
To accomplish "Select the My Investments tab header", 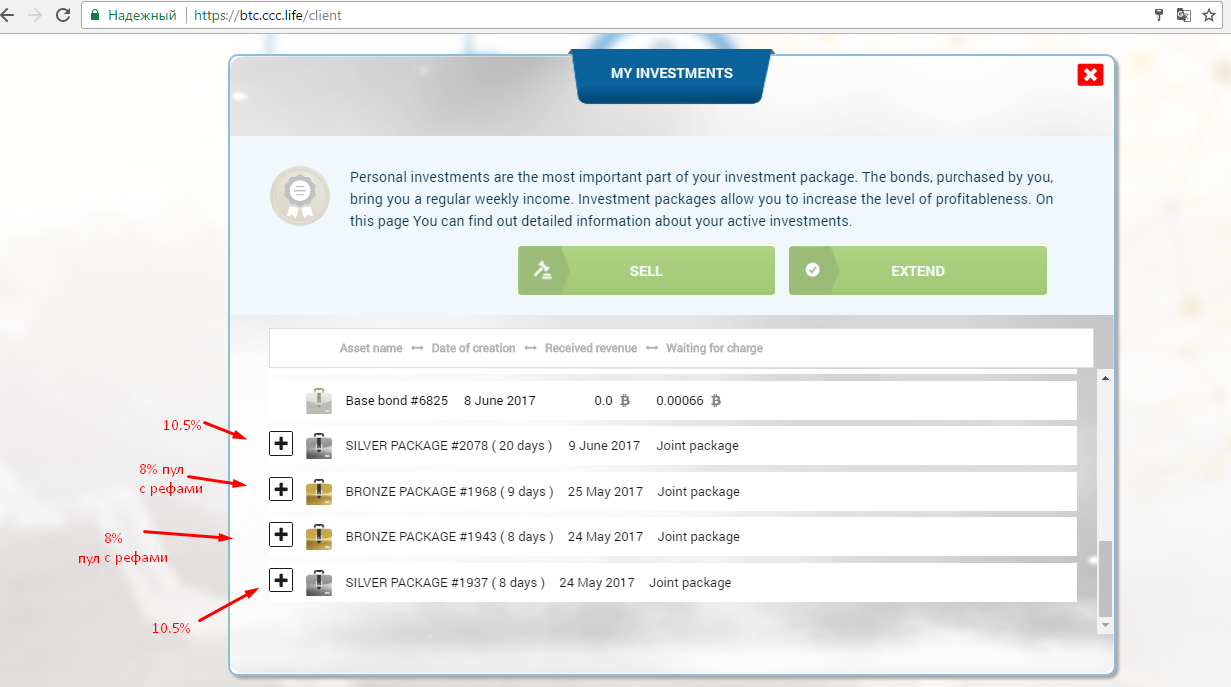I will tap(671, 74).
